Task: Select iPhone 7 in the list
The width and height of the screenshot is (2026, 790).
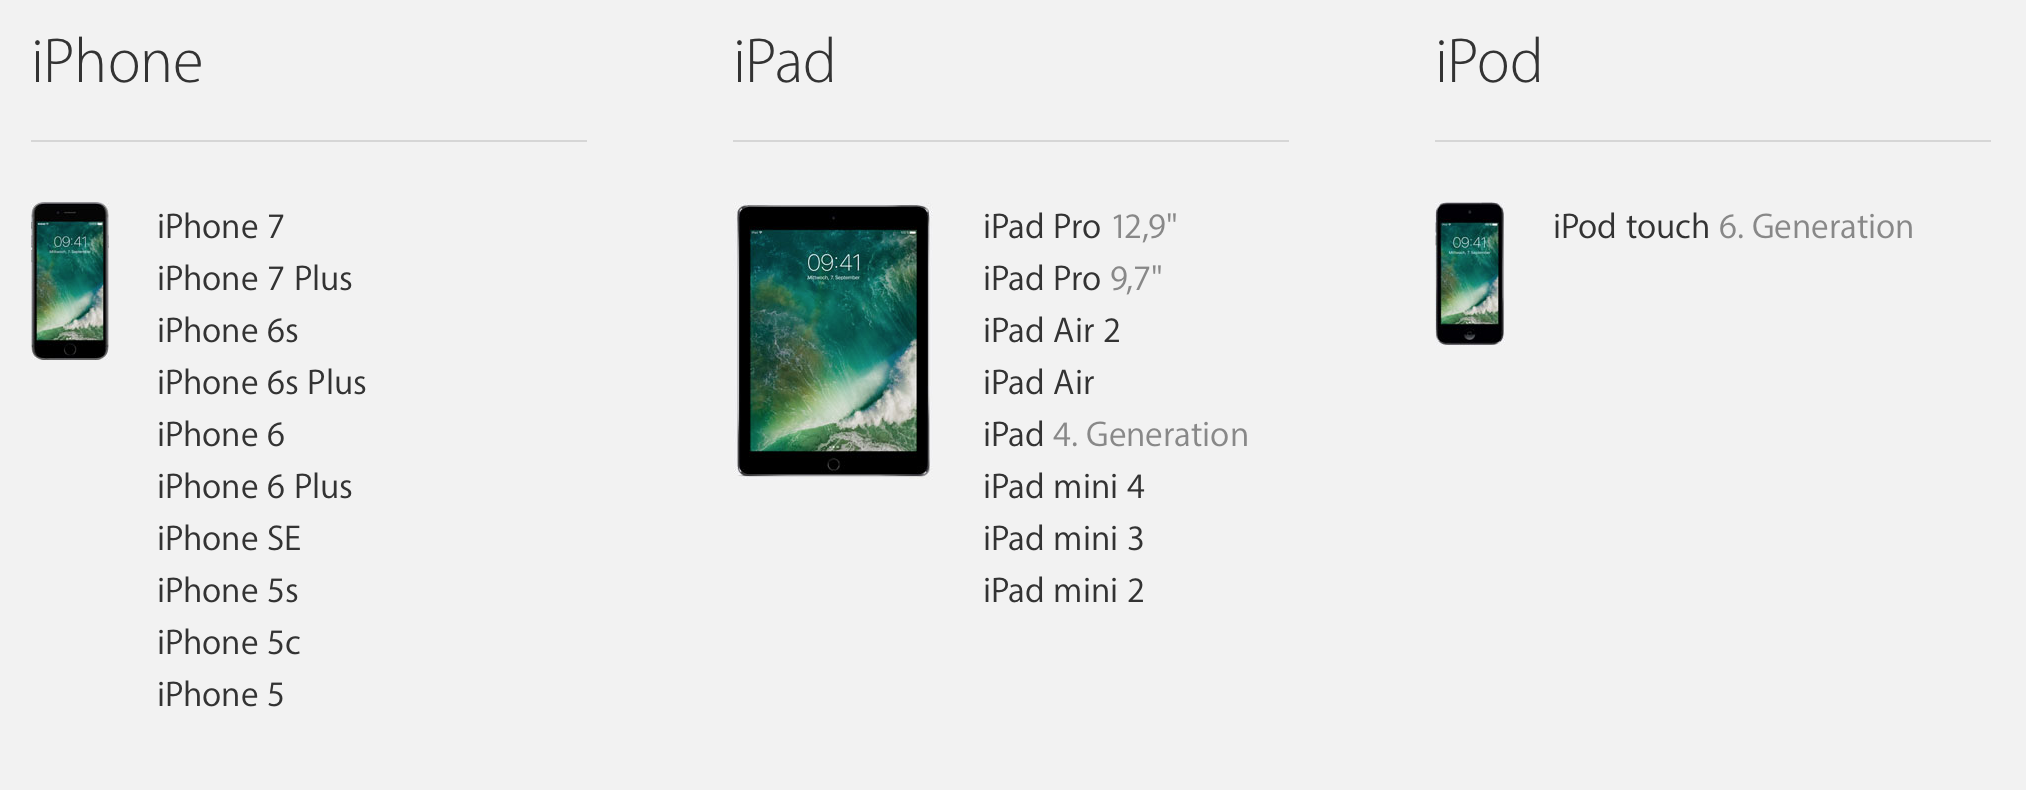Action: pyautogui.click(x=220, y=227)
